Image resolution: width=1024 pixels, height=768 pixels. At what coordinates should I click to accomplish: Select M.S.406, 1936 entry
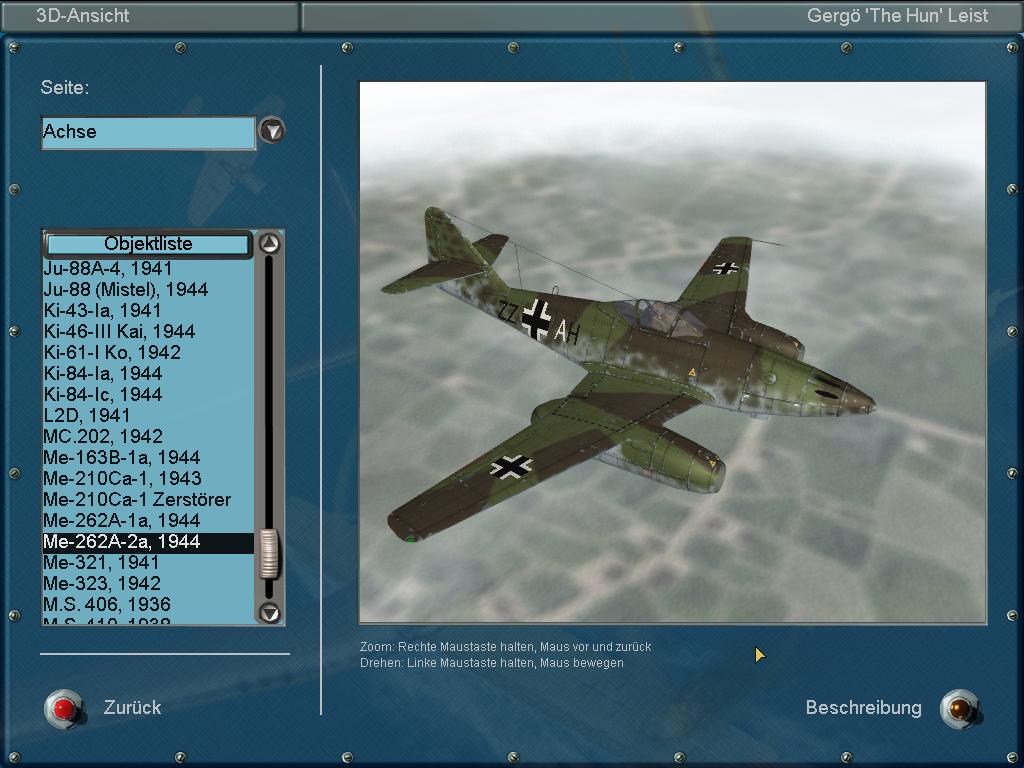pos(148,604)
